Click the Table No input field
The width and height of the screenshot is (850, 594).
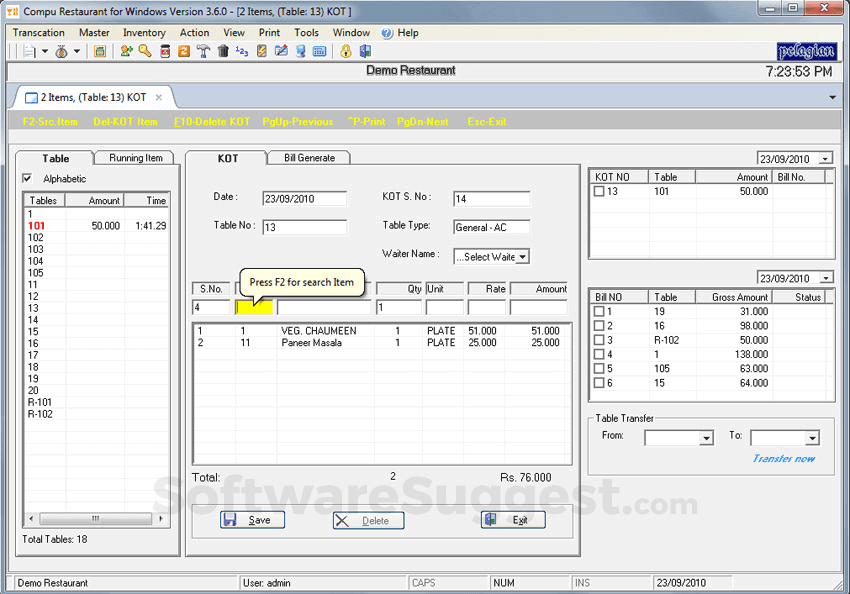point(305,228)
